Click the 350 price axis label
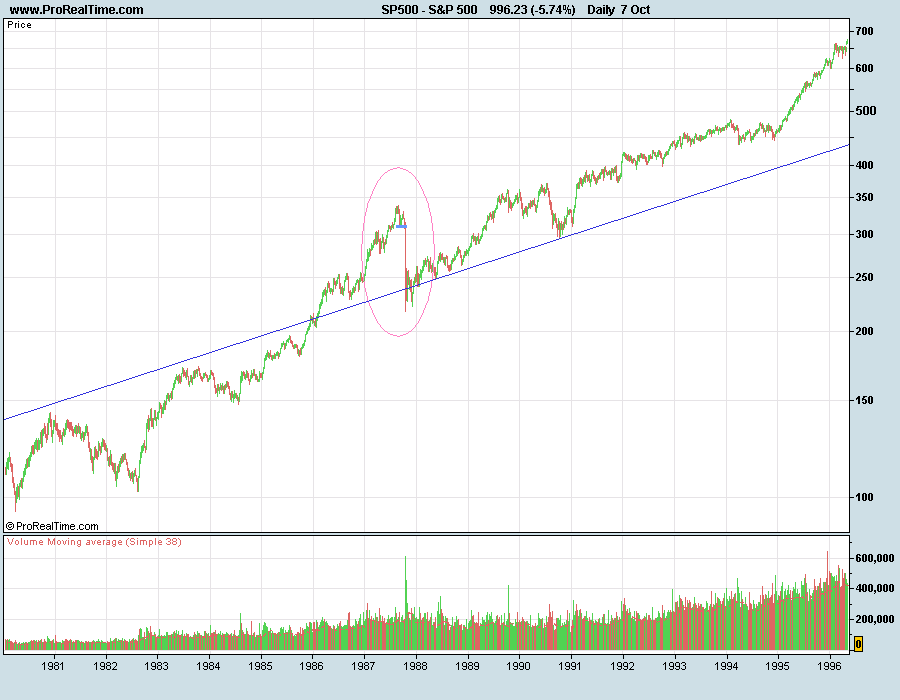This screenshot has width=900, height=700. [864, 197]
